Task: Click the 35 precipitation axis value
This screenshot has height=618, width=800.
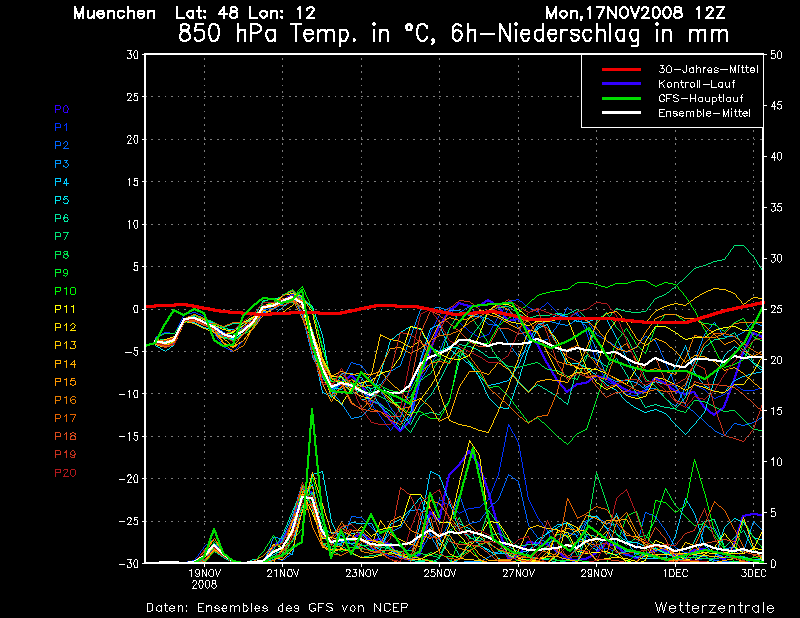Action: pos(776,208)
